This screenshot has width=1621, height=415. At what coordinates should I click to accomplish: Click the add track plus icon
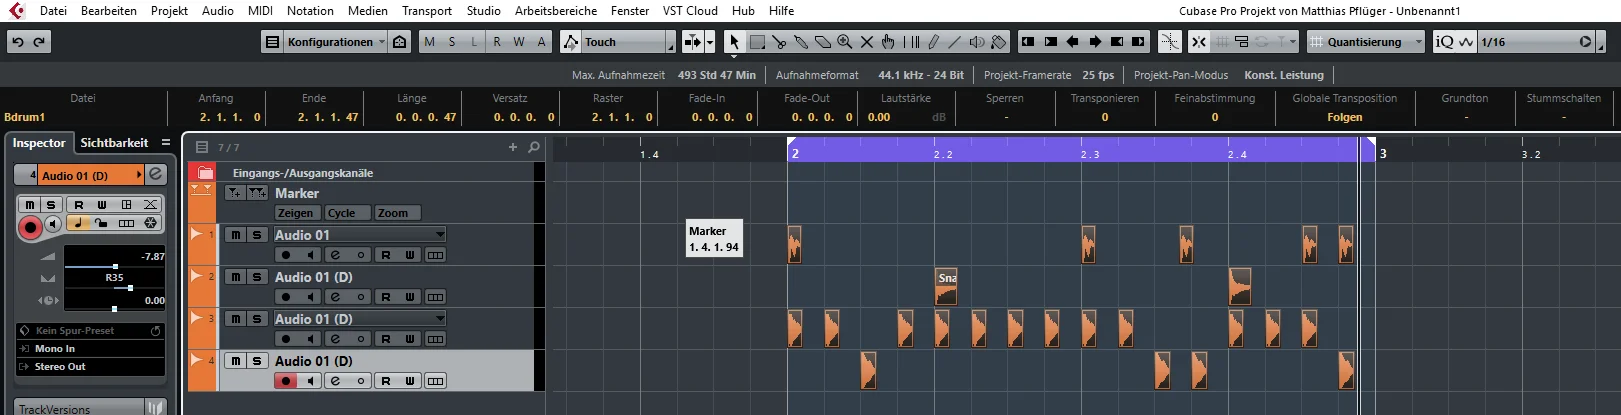pos(513,147)
